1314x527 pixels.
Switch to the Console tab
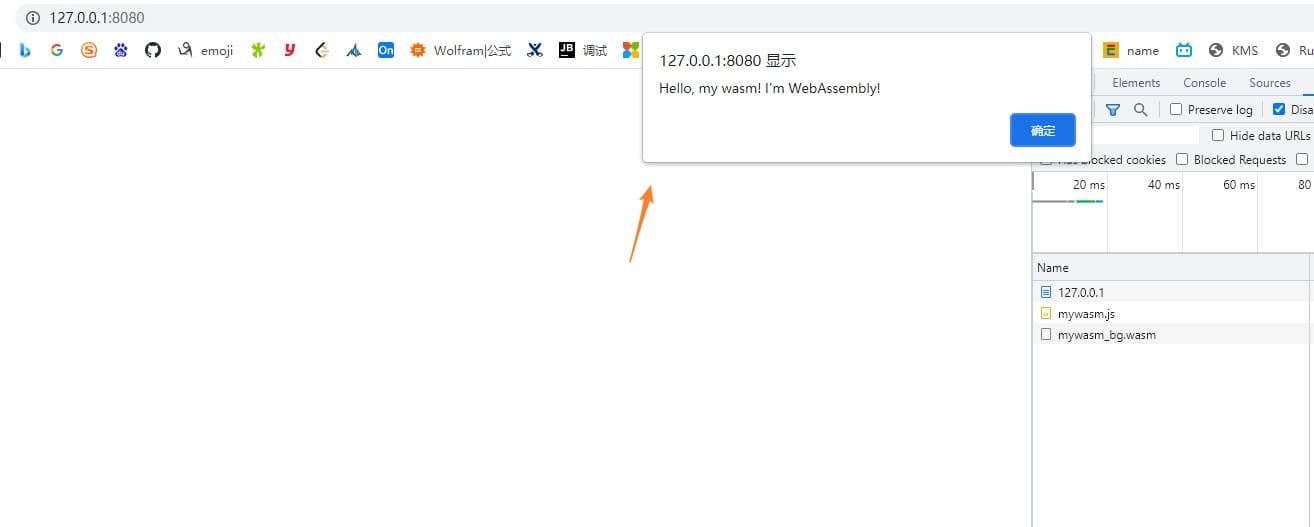[x=1204, y=83]
